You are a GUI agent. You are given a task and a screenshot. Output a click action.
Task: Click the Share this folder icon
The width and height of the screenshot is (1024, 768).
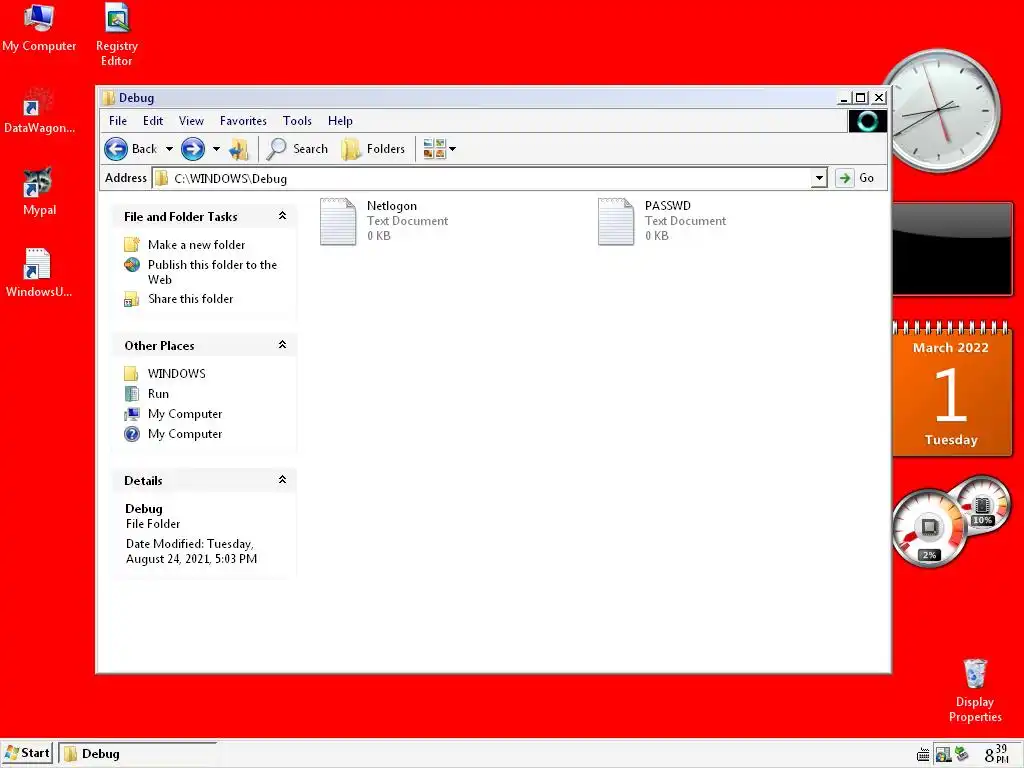(x=132, y=299)
